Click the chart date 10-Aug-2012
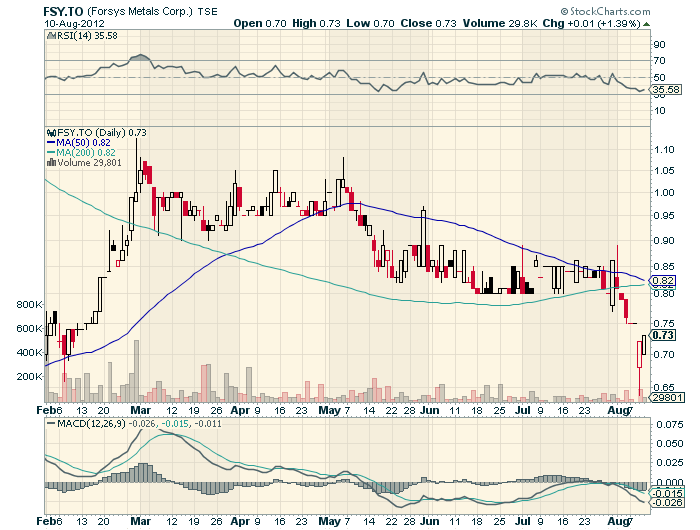700x530 pixels. click(74, 24)
